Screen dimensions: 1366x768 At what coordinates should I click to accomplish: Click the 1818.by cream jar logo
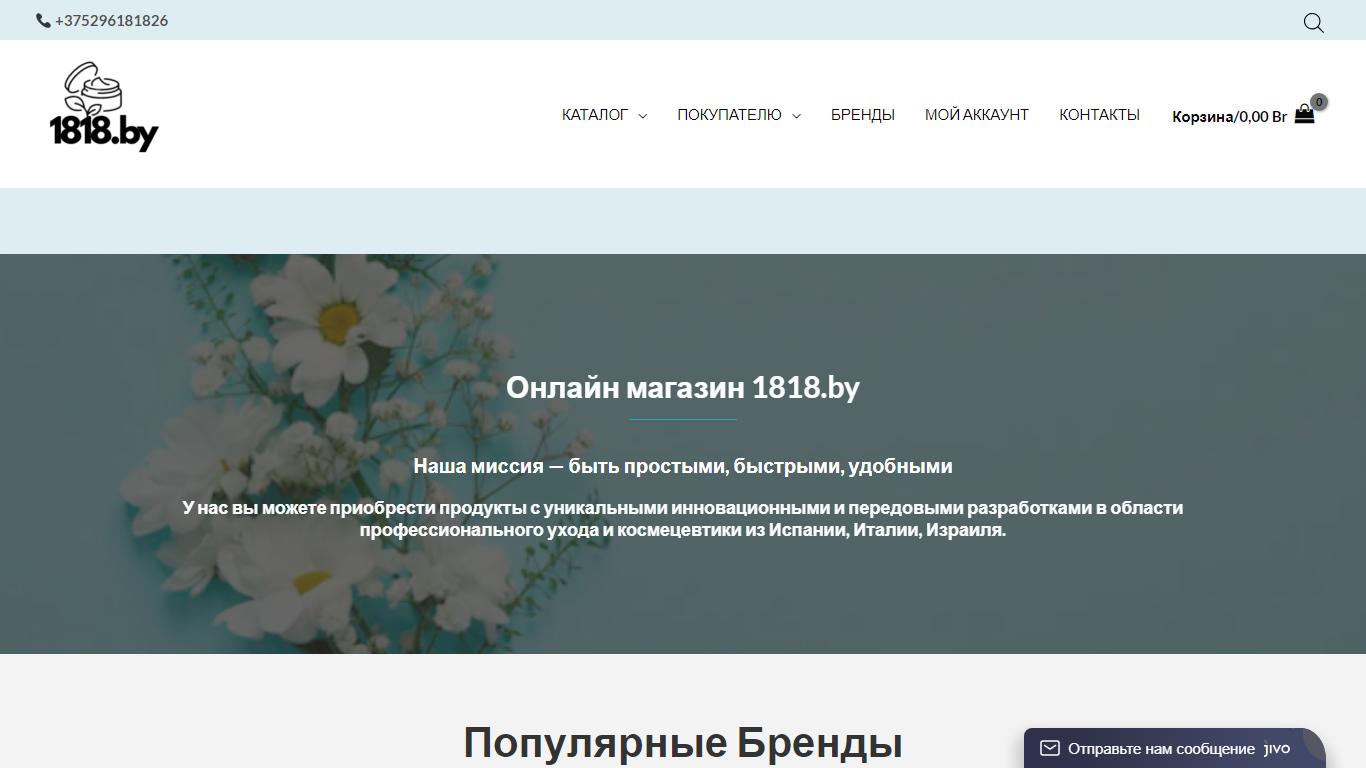(x=104, y=107)
